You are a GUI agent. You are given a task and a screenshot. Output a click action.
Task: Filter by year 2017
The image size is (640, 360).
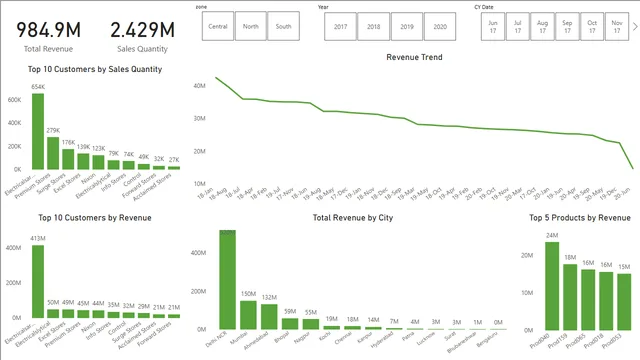[340, 27]
